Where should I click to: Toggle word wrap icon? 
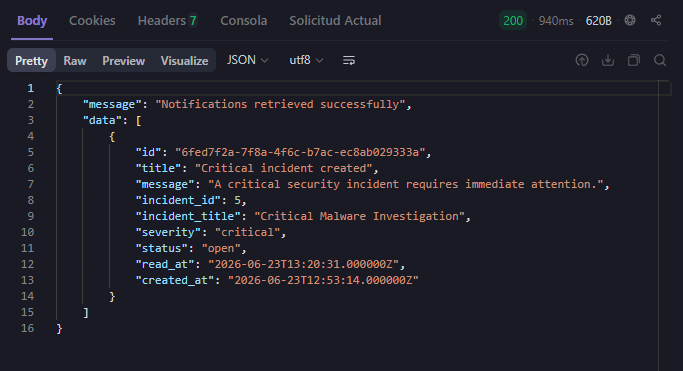click(x=349, y=60)
